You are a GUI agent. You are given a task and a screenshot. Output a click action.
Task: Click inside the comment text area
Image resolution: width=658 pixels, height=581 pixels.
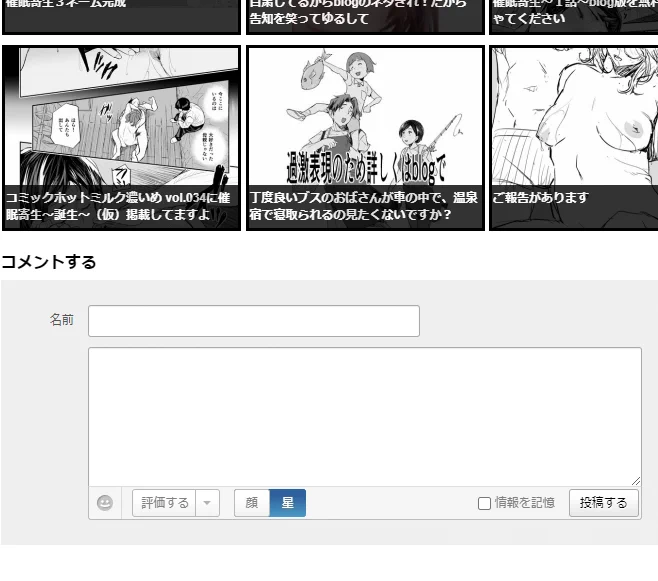[x=365, y=417]
